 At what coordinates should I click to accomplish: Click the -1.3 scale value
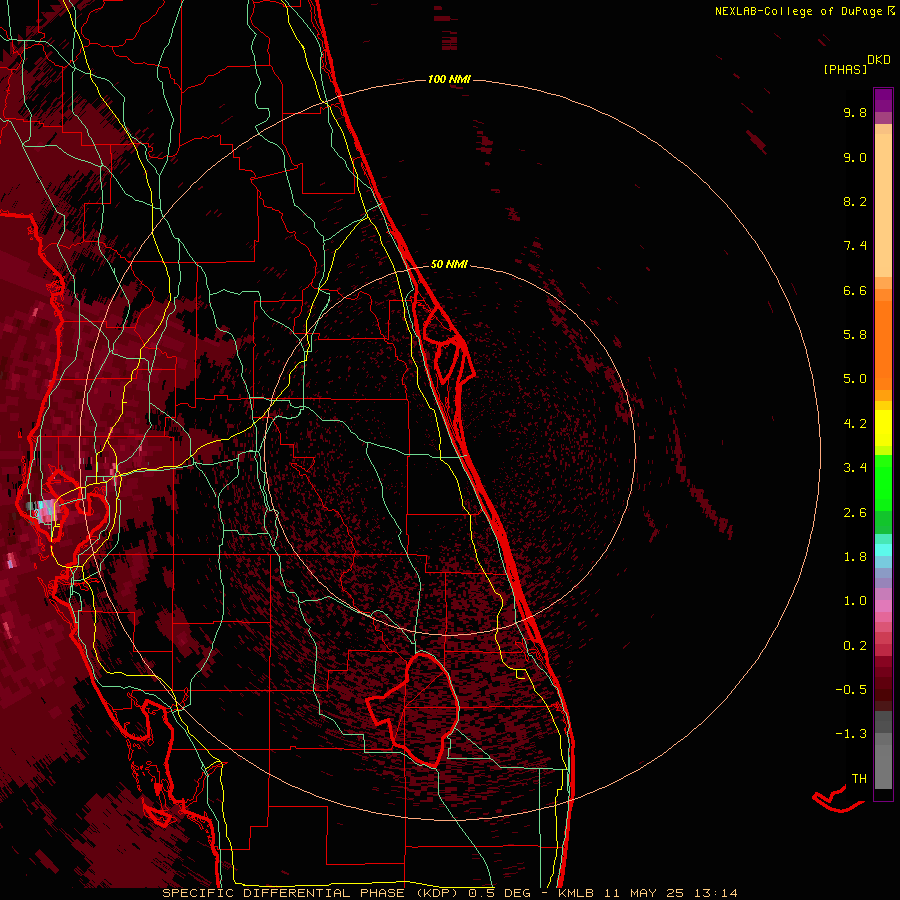(851, 734)
